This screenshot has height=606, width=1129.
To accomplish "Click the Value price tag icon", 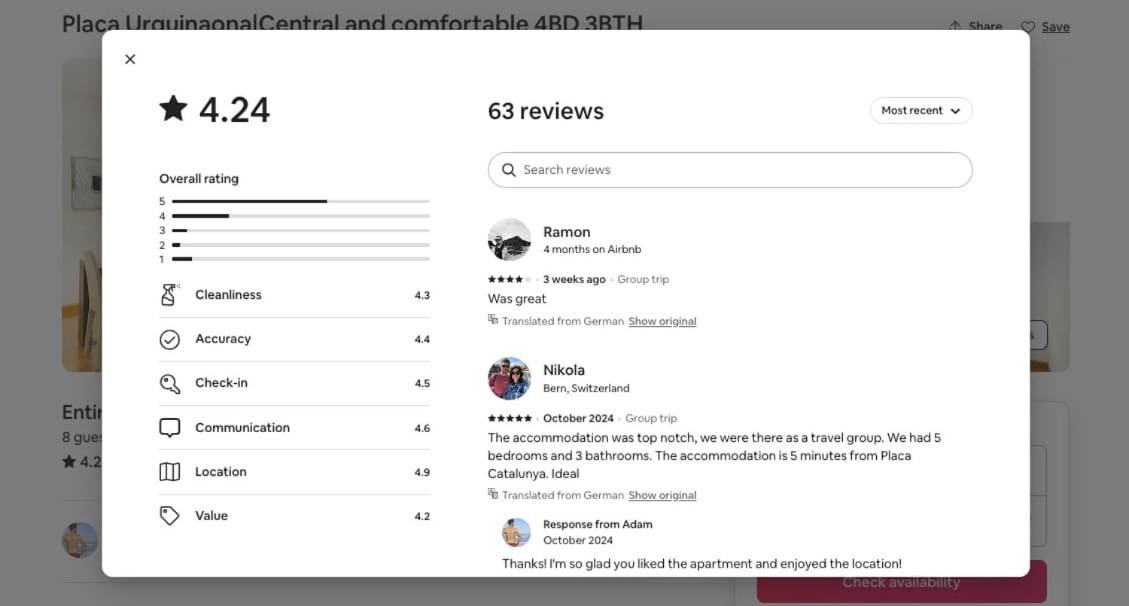I will 169,516.
